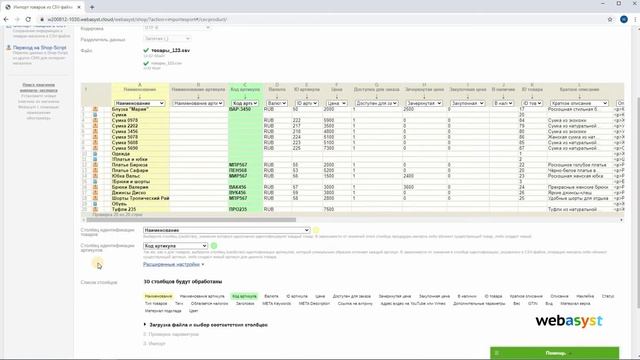This screenshot has width=640, height=360.
Task: Click the product icon in the Платье Сафари row
Action: click(95, 170)
